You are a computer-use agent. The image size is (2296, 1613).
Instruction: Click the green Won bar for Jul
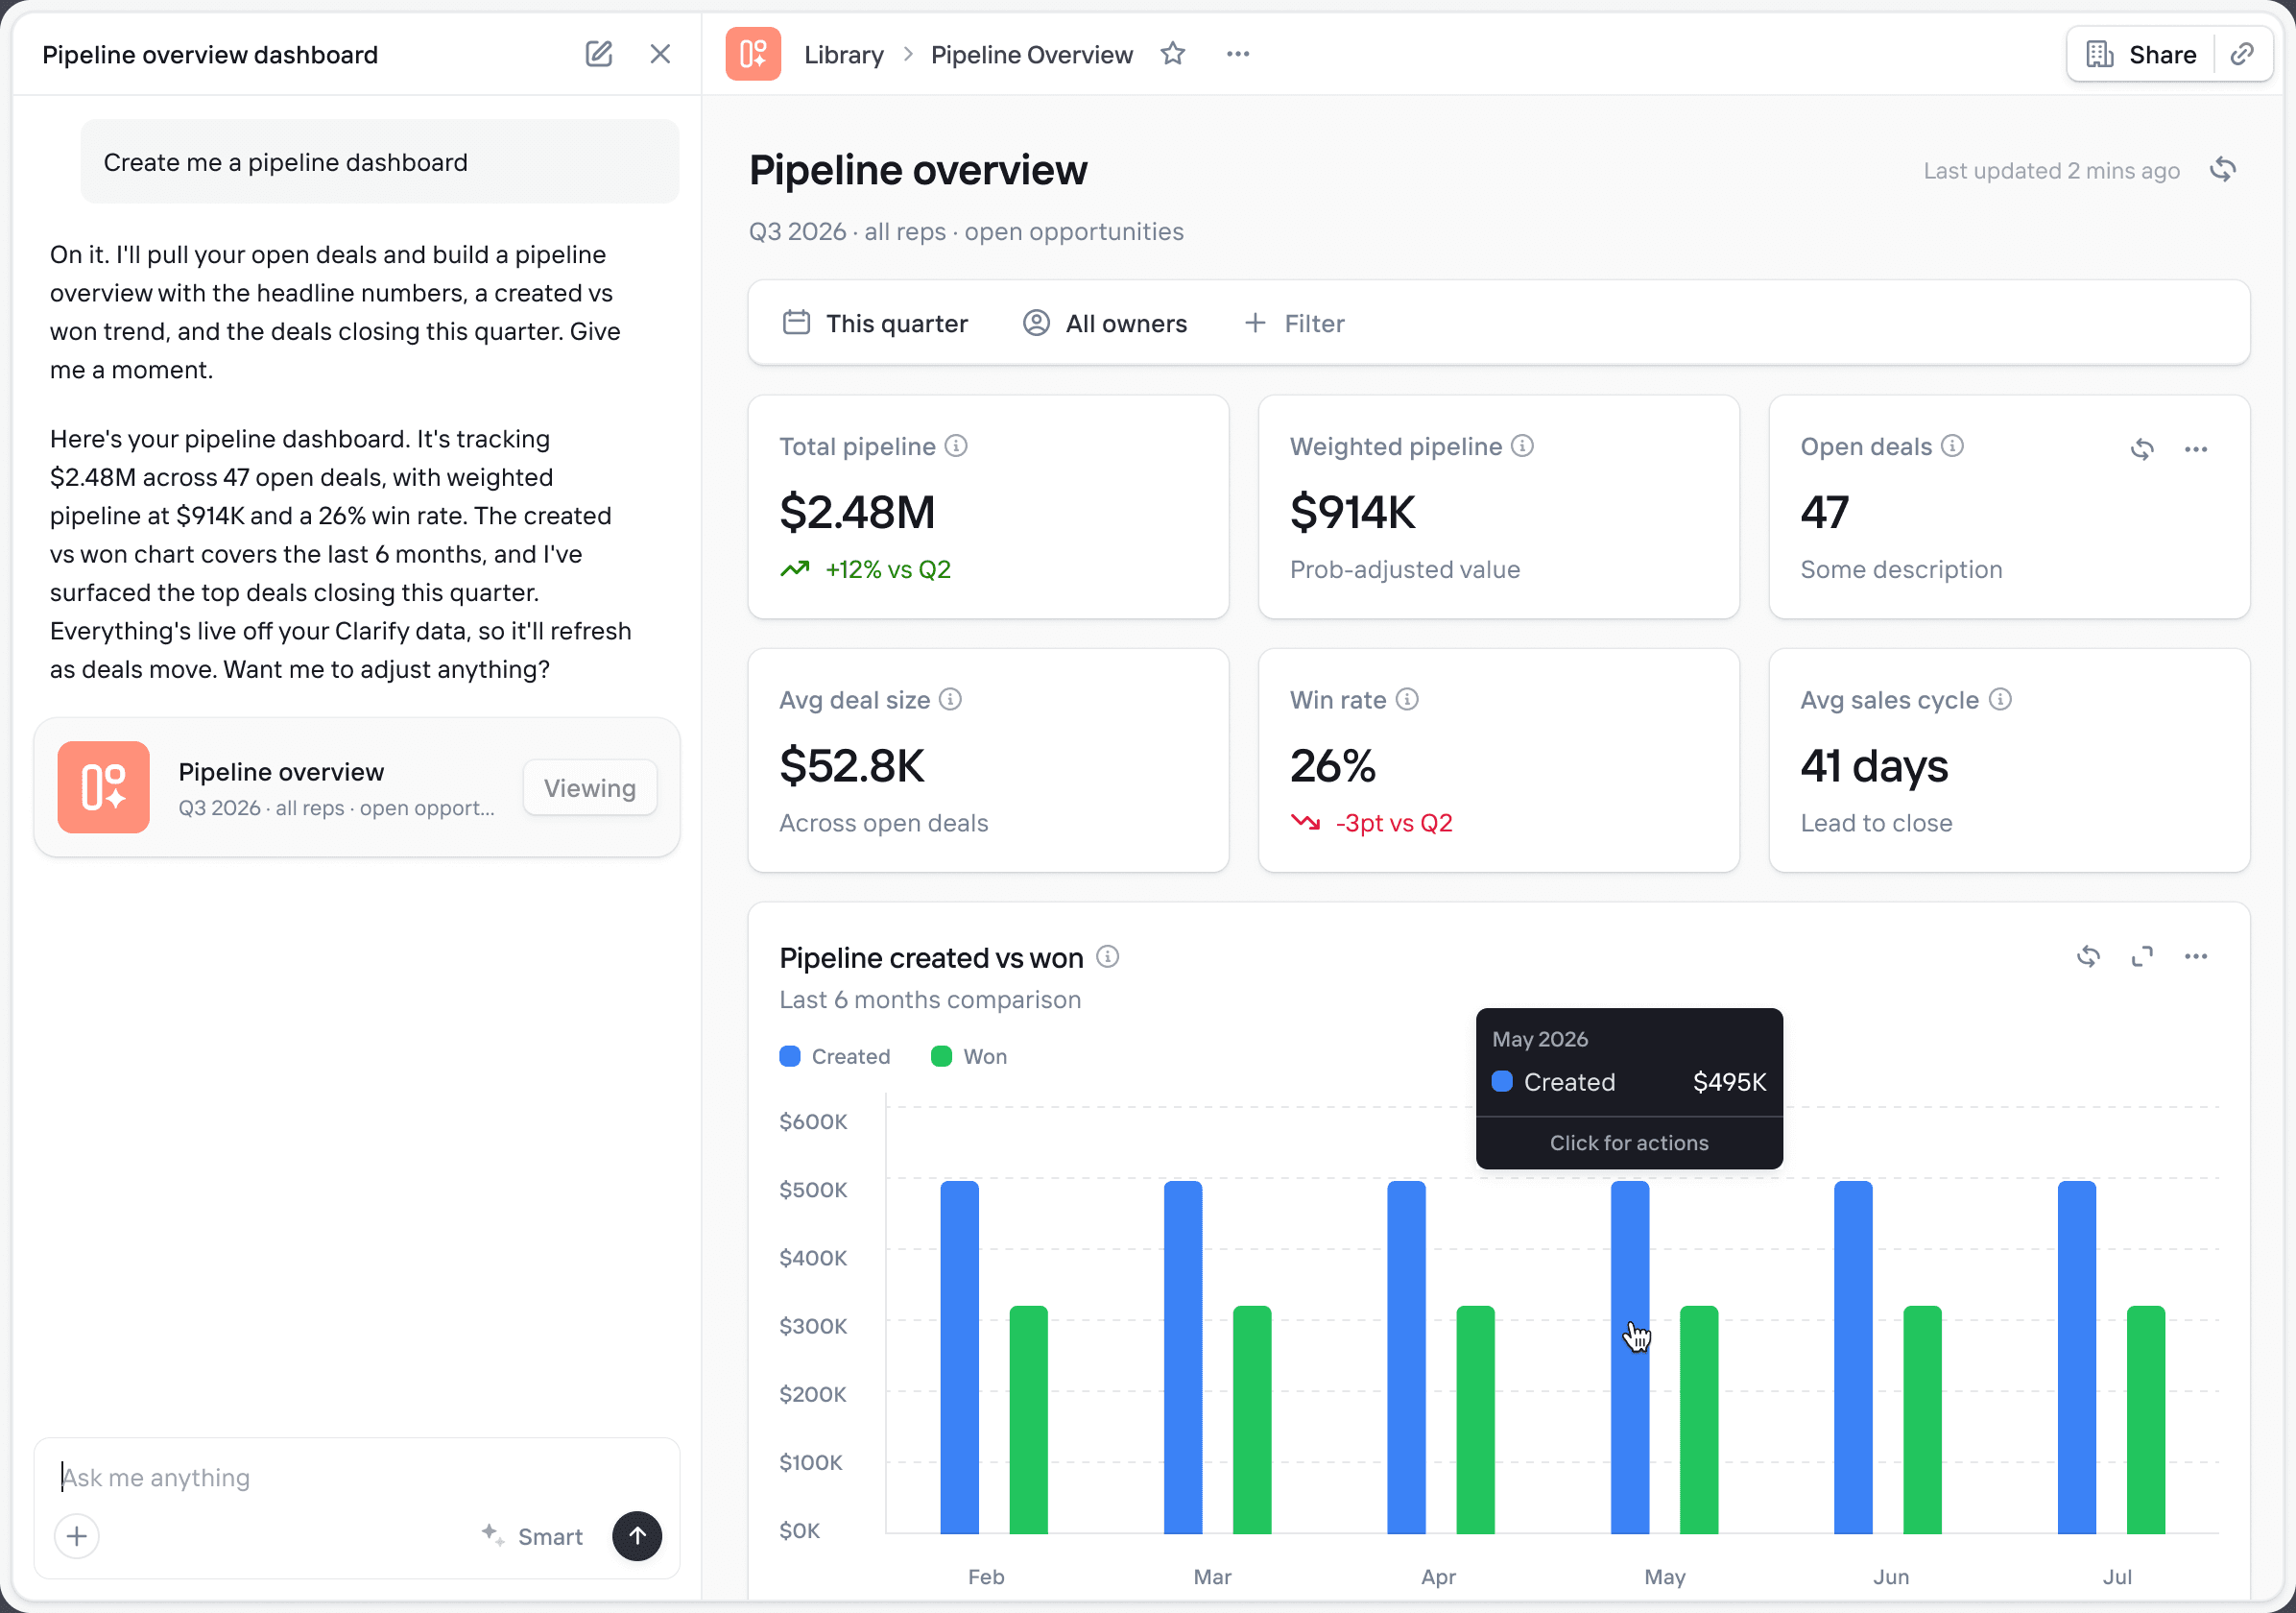click(2146, 1420)
